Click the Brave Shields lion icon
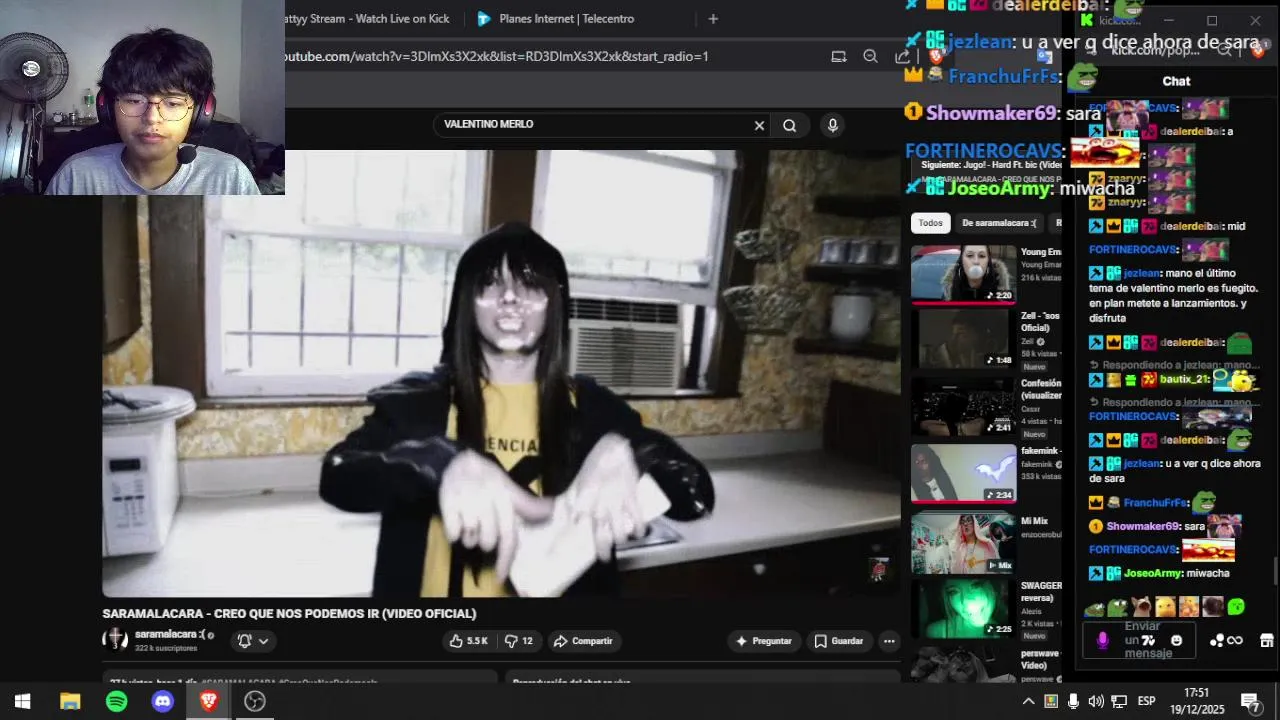 pos(936,56)
